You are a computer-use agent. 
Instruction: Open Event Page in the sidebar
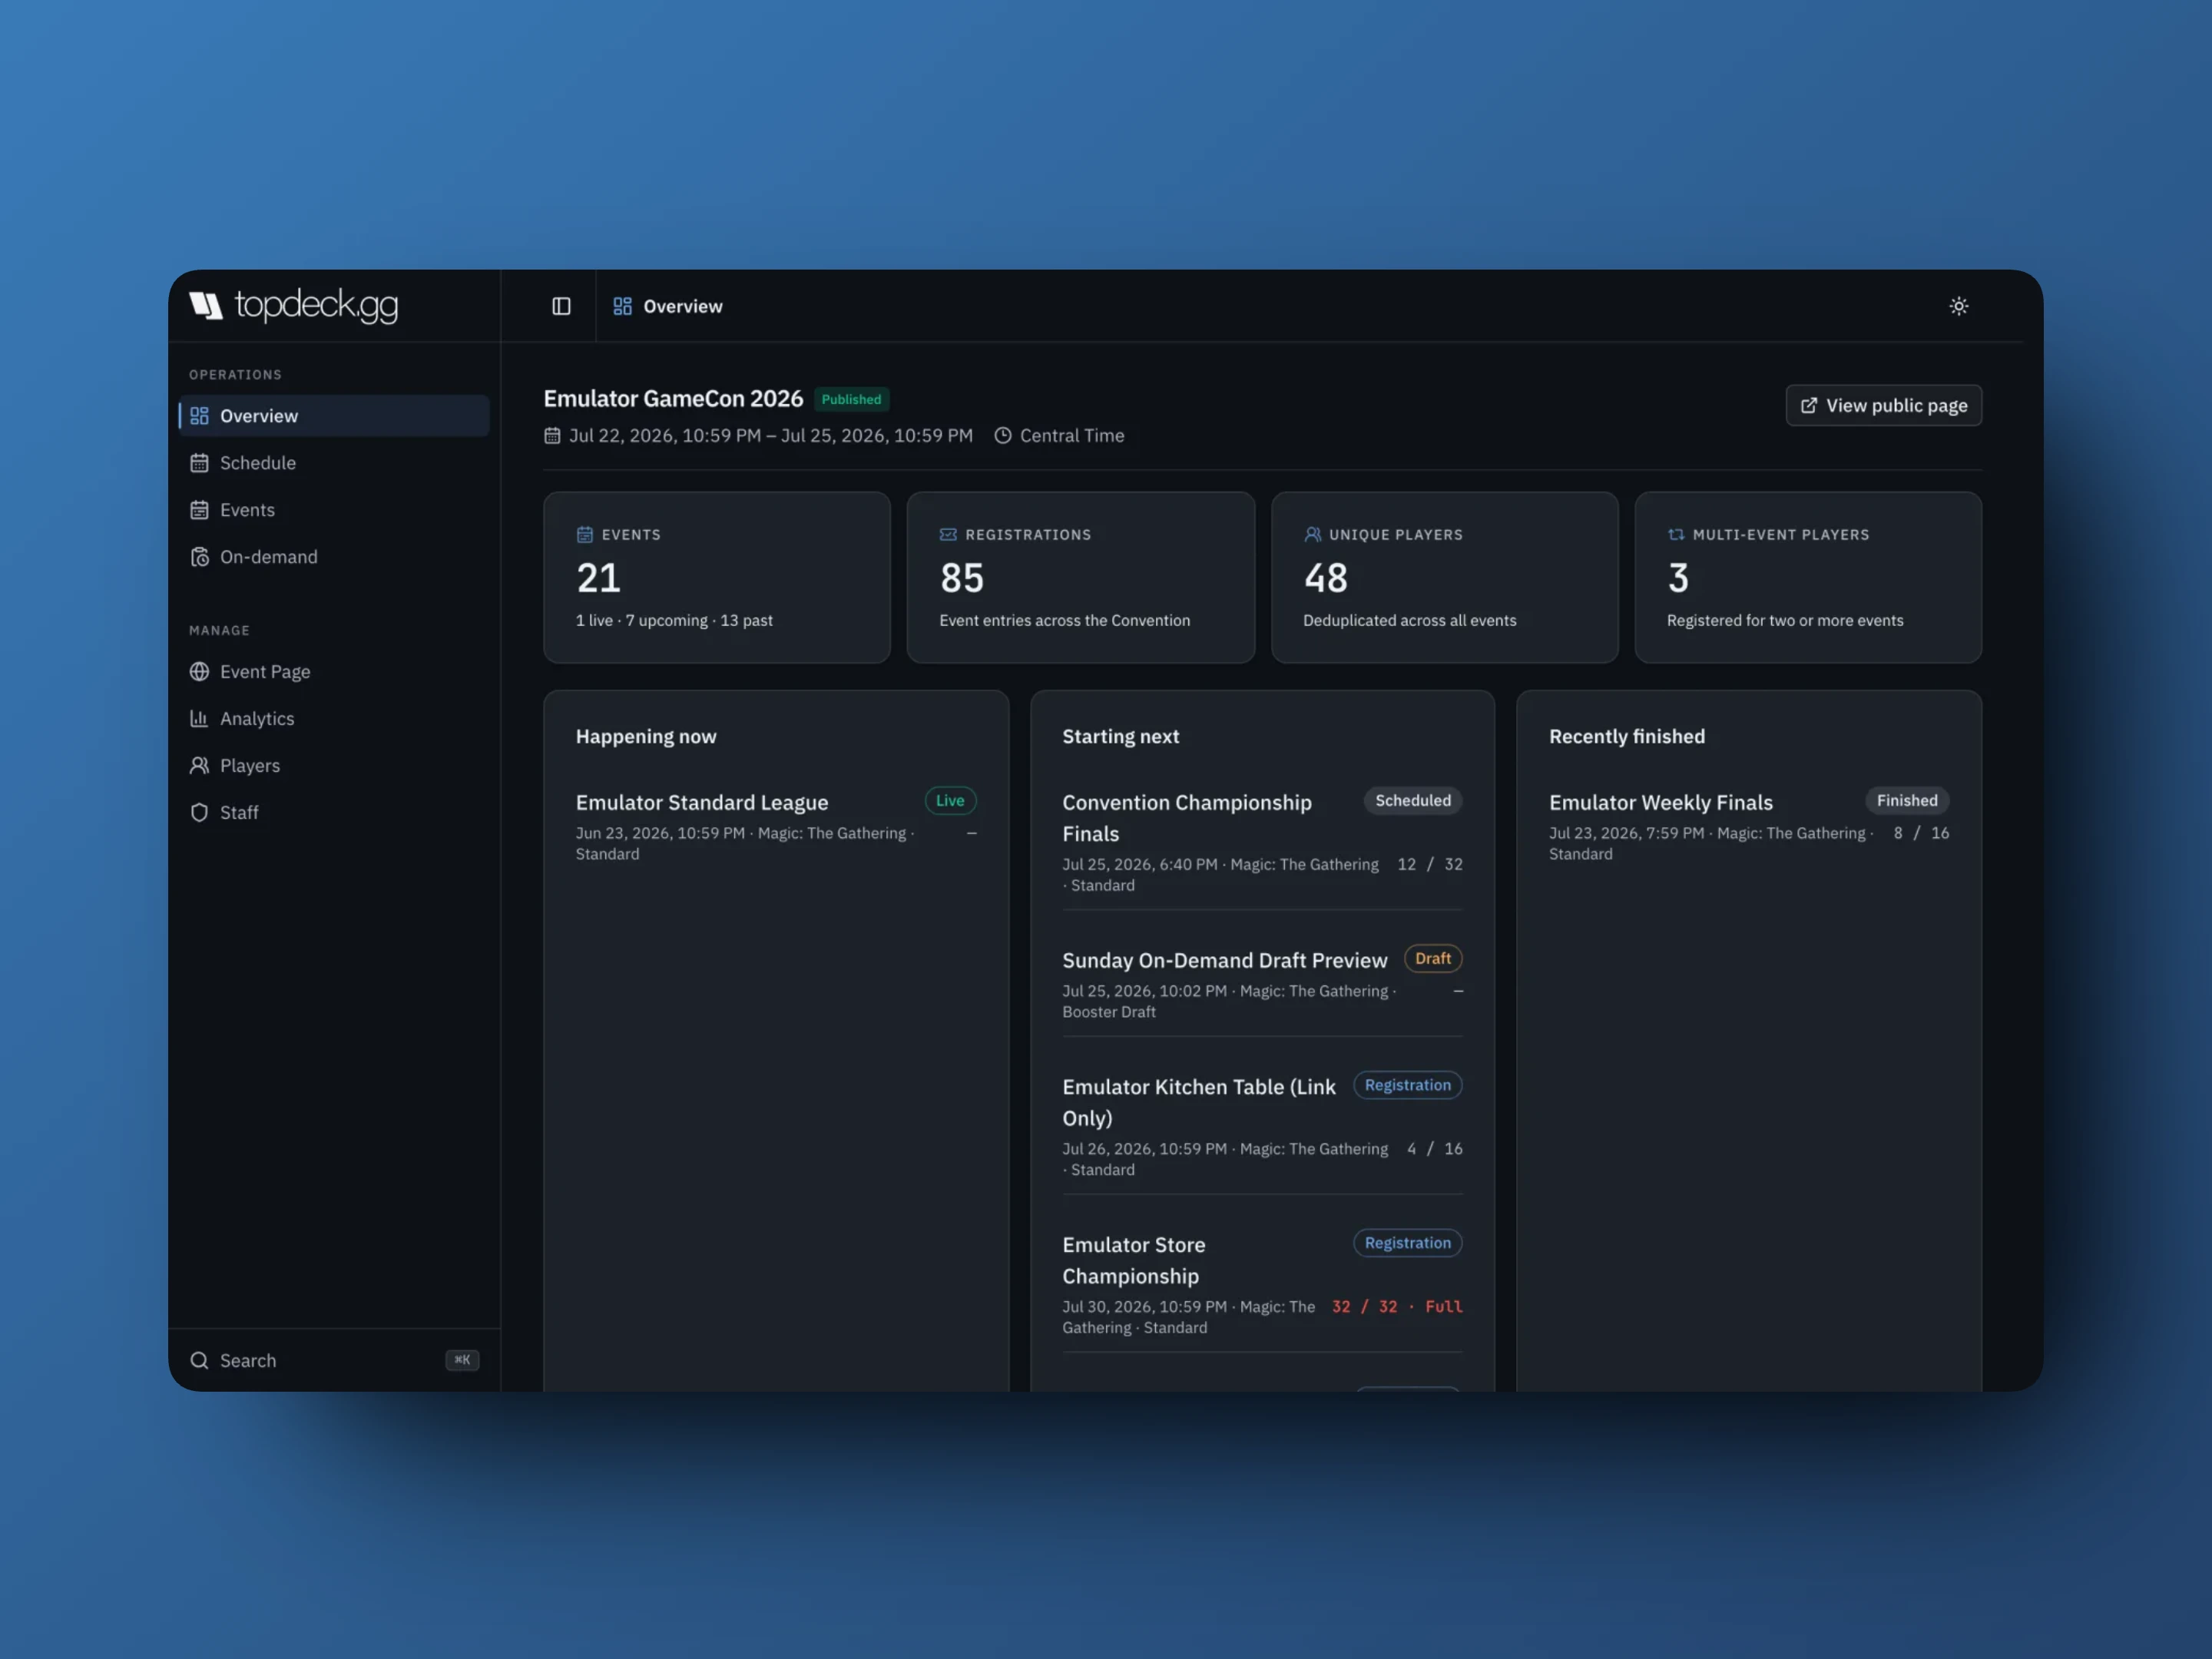point(334,672)
